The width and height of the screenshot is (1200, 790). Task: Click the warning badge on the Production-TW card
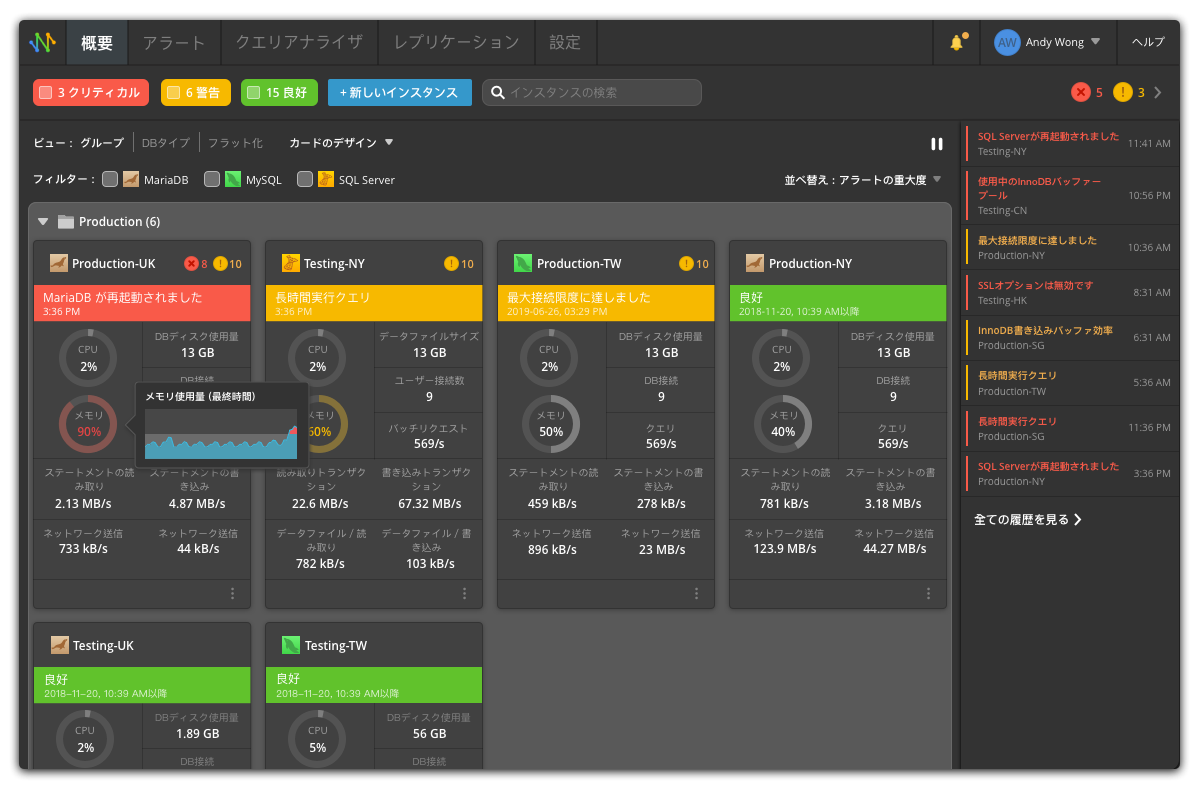pos(686,264)
